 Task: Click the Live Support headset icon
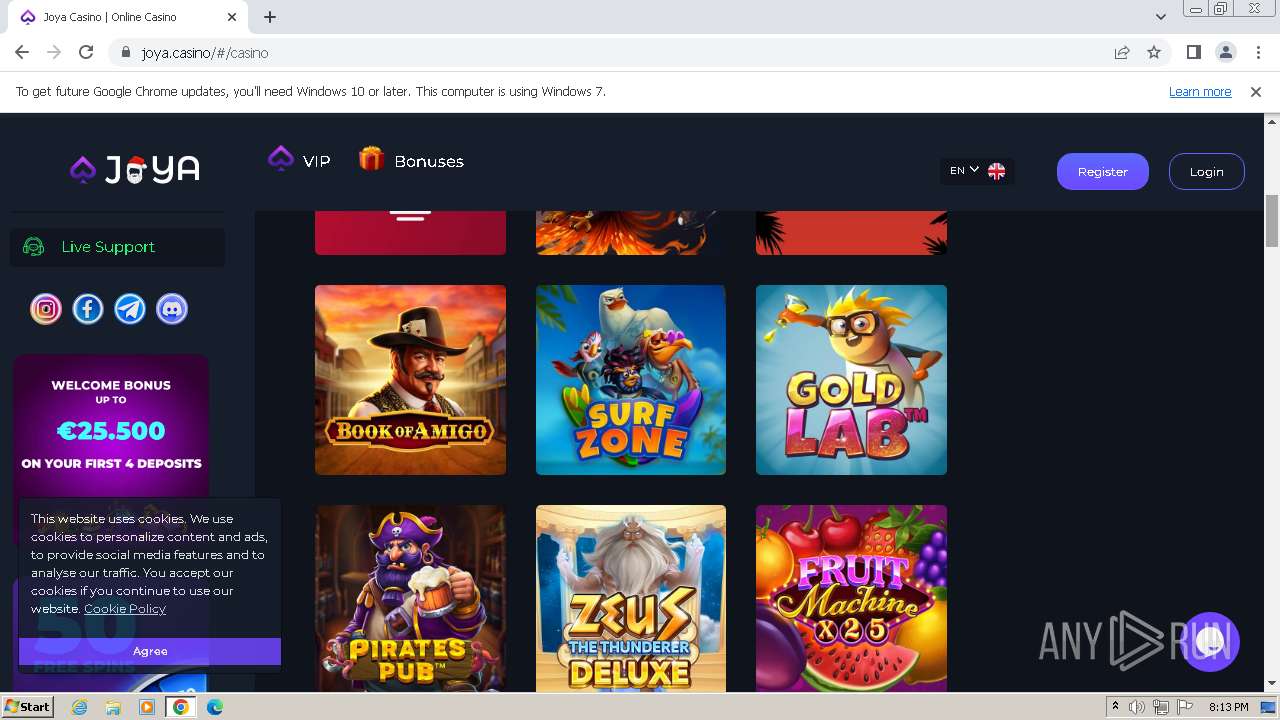click(34, 247)
